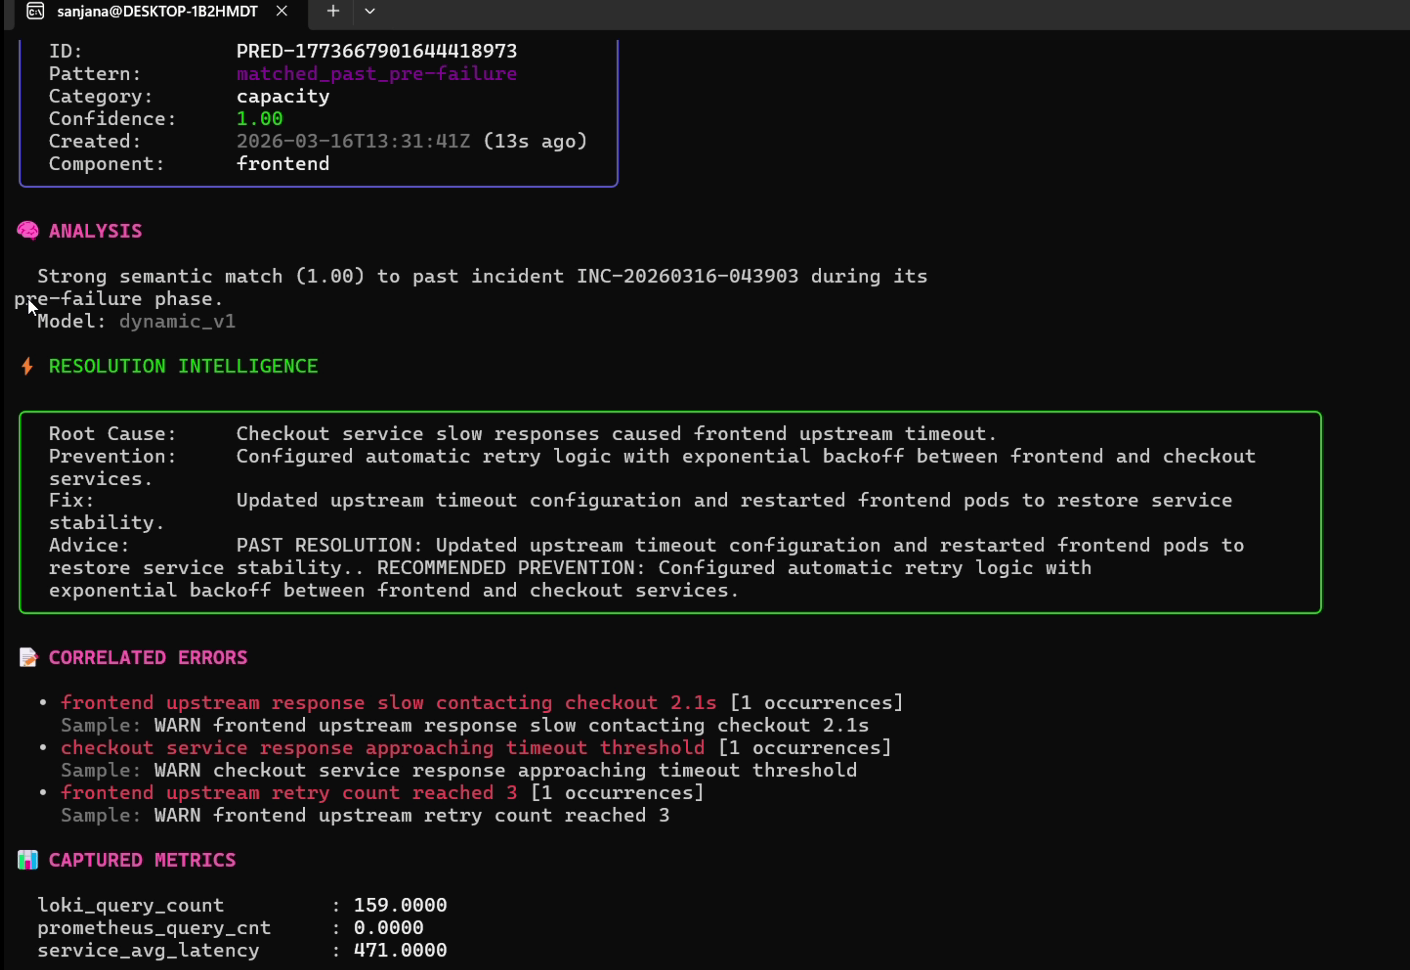Click the service_avg_latency metric name

(x=148, y=950)
